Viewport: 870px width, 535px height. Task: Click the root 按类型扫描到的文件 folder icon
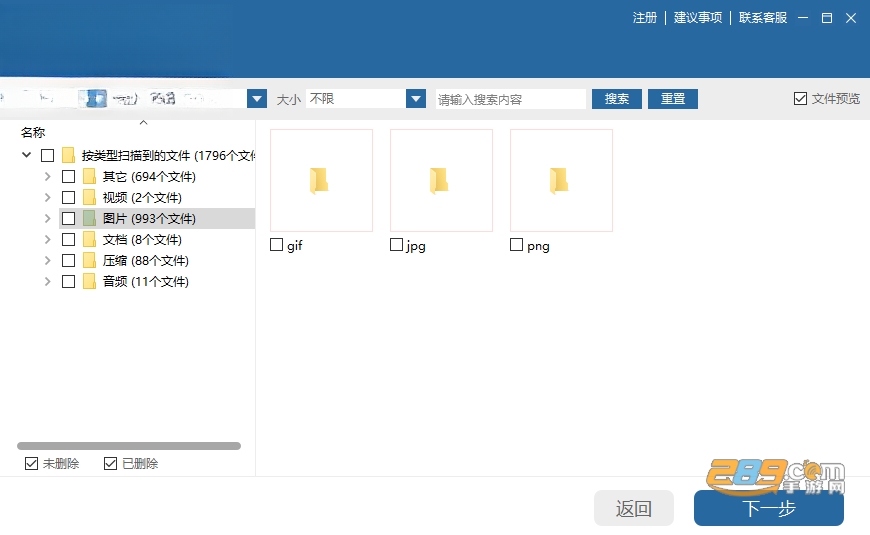[x=68, y=155]
